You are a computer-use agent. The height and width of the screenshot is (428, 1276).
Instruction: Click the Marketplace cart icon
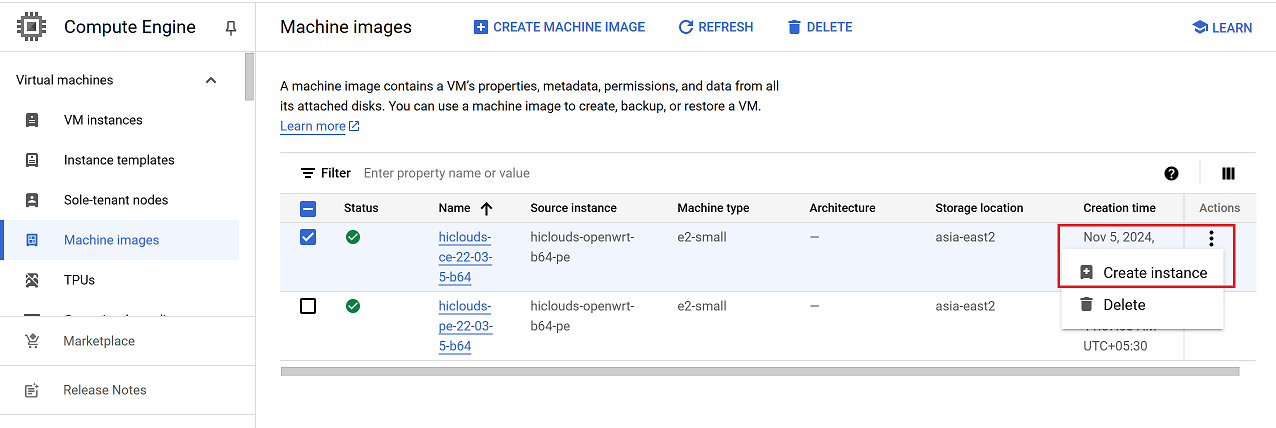32,341
